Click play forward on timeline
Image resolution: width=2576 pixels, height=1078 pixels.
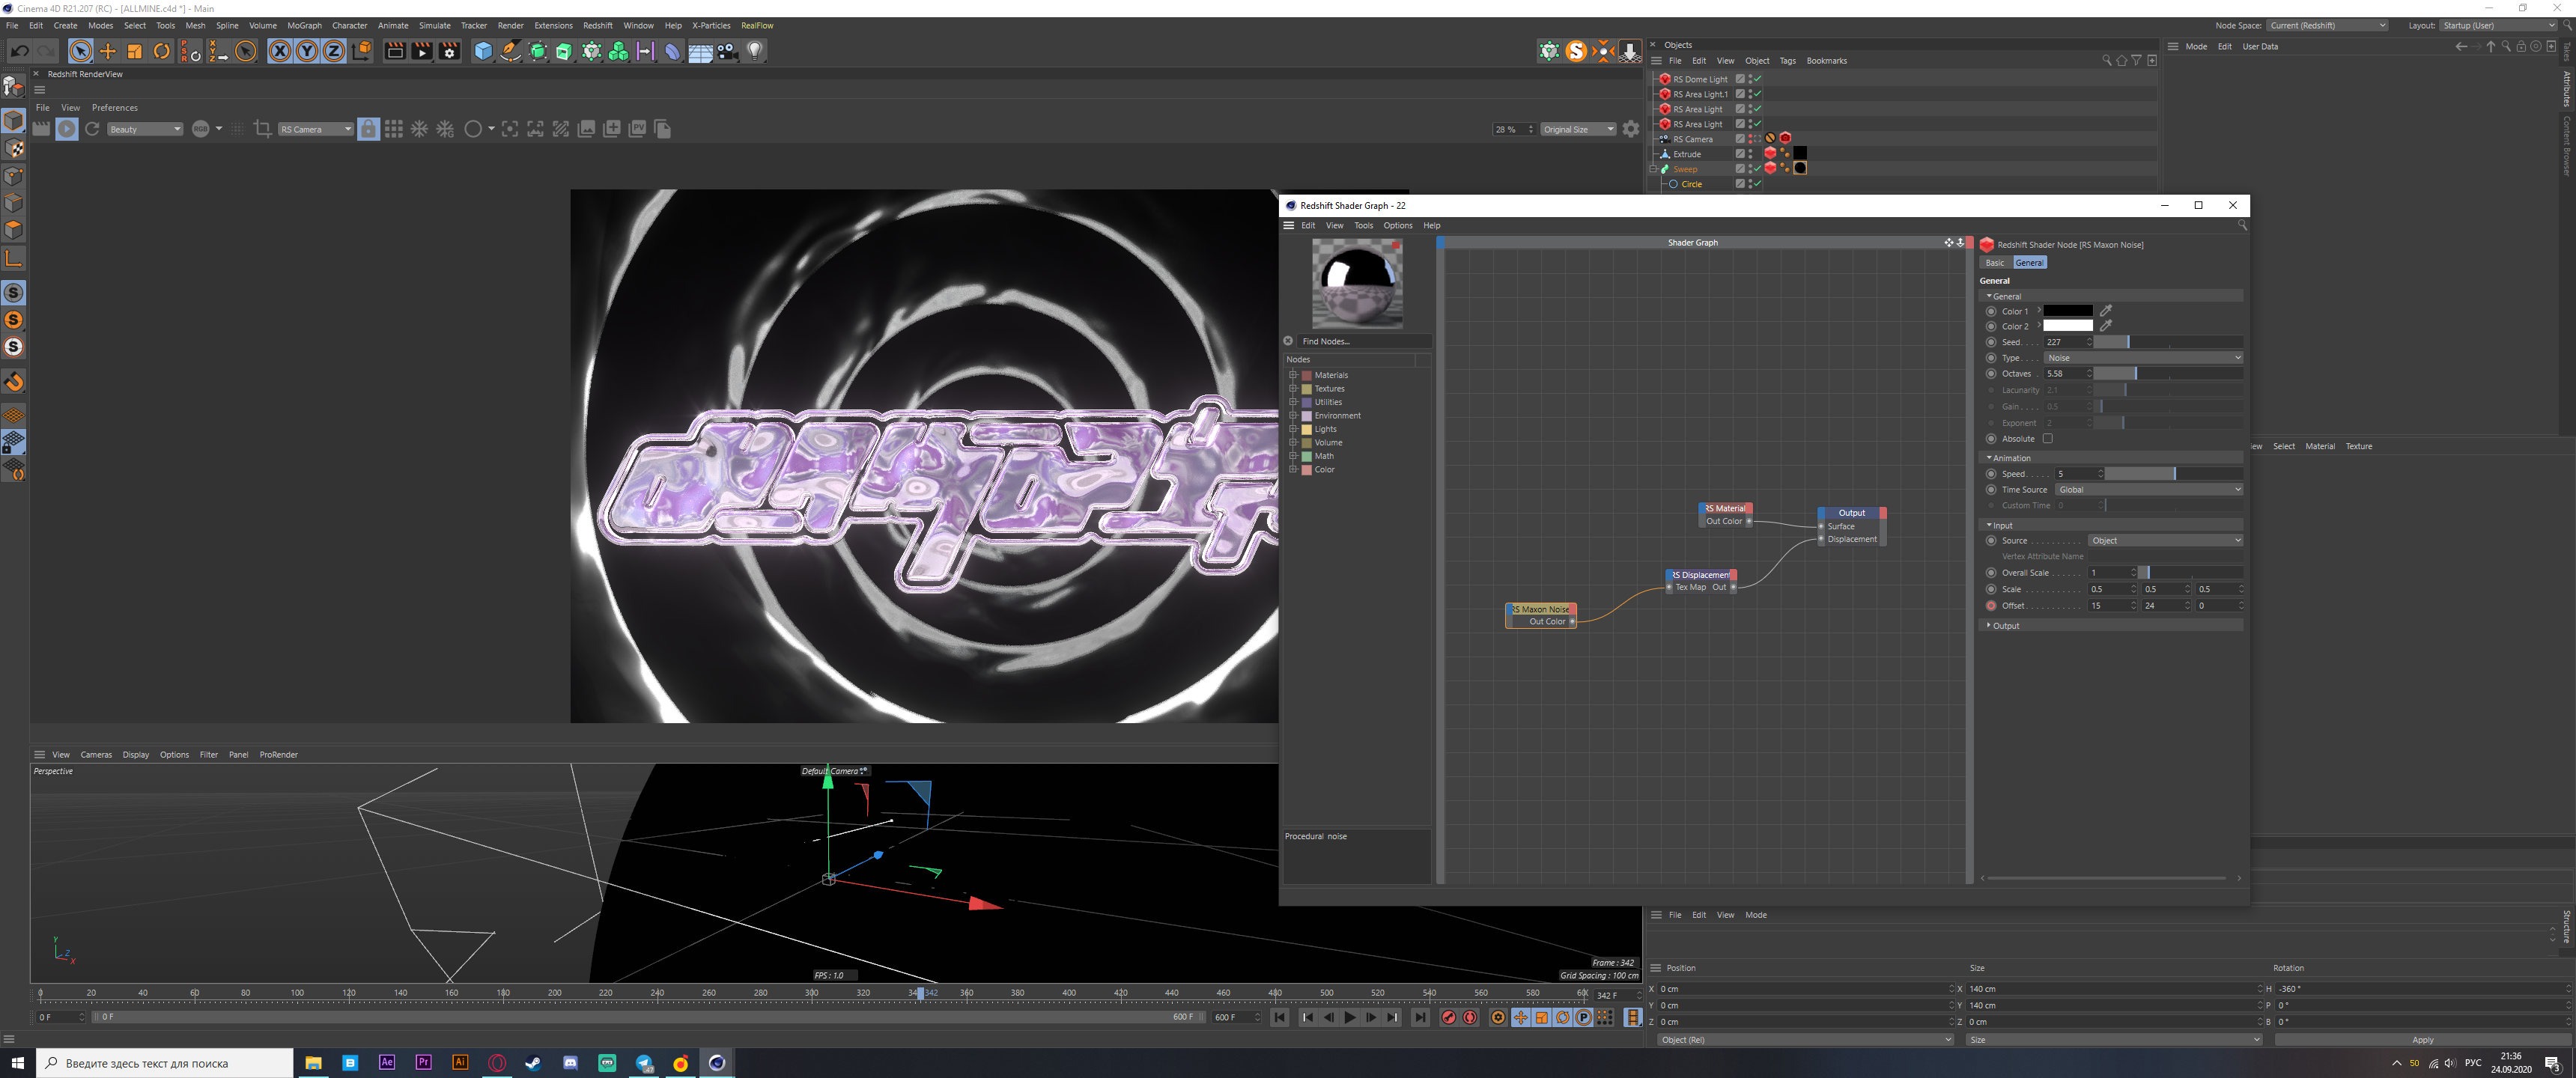(x=1350, y=1018)
